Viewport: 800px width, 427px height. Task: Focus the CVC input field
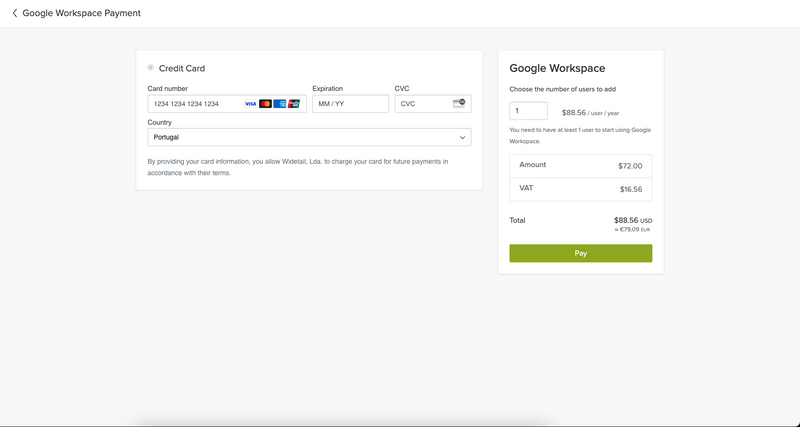click(433, 104)
